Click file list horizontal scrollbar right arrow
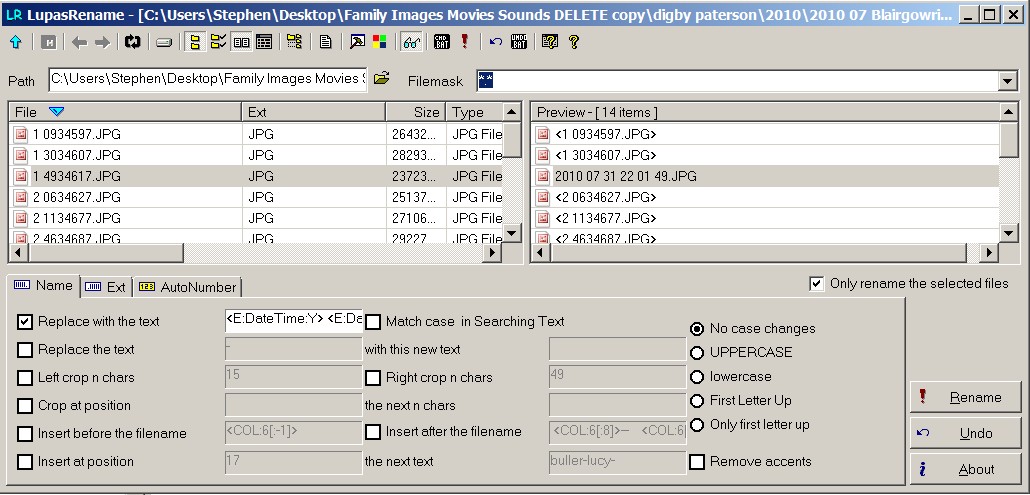Screen dimensions: 1030x495 tap(493, 253)
